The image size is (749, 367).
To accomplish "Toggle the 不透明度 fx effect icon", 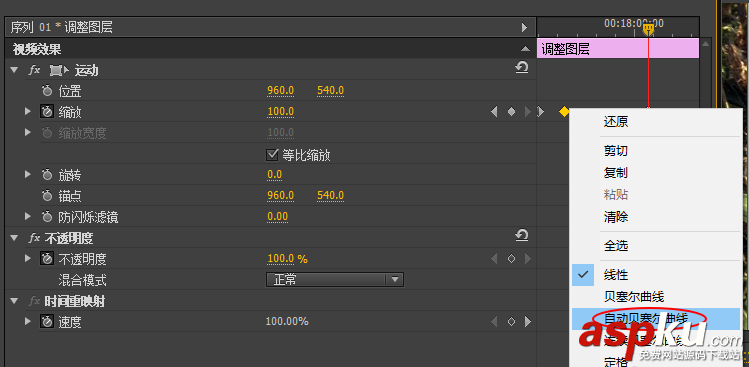I will click(34, 237).
